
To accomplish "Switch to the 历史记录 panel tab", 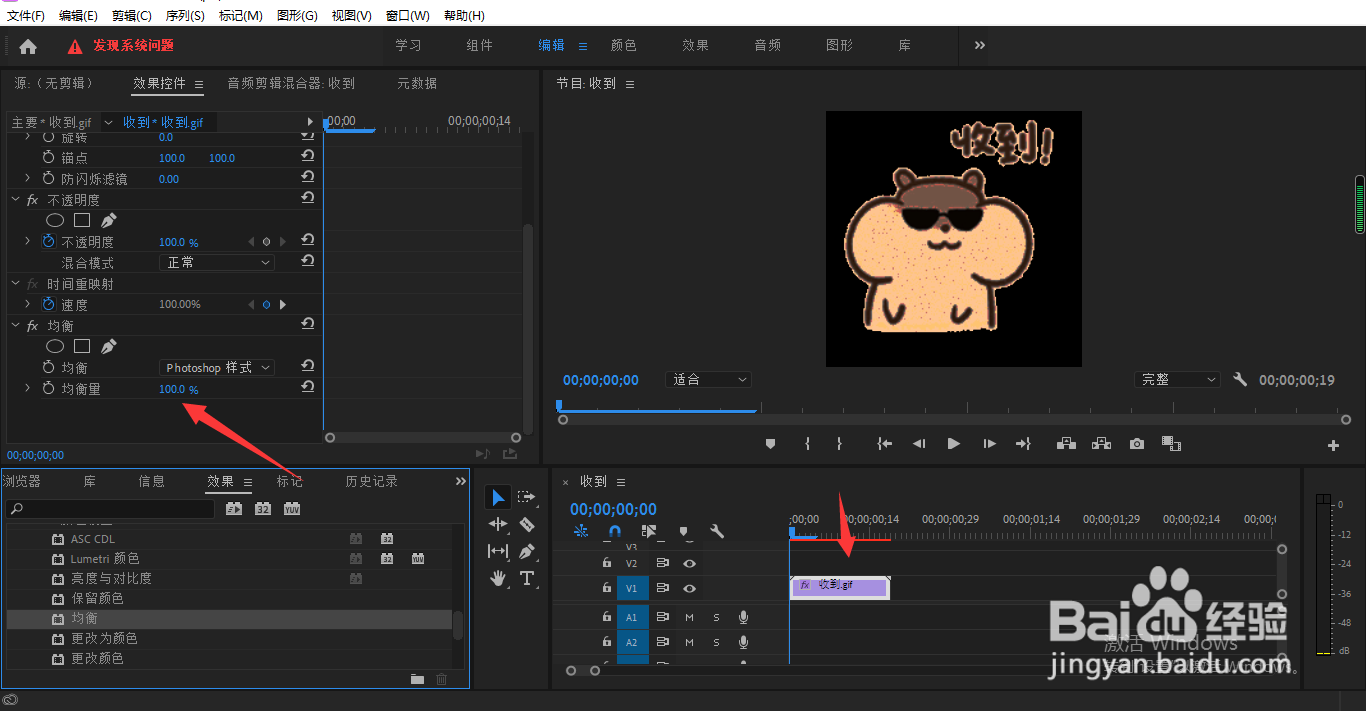I will click(x=371, y=481).
